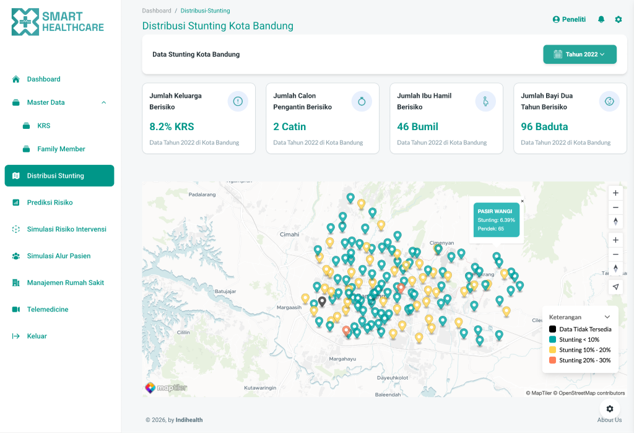
Task: Click the Indihealth footer link
Action: [x=189, y=420]
